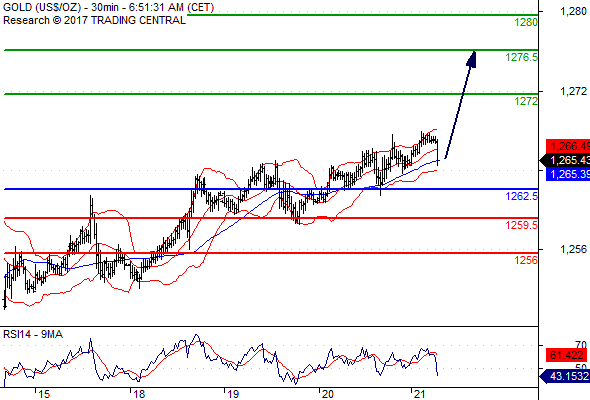590x400 pixels.
Task: Select the black 1,265.43 current price marker
Action: (565, 160)
